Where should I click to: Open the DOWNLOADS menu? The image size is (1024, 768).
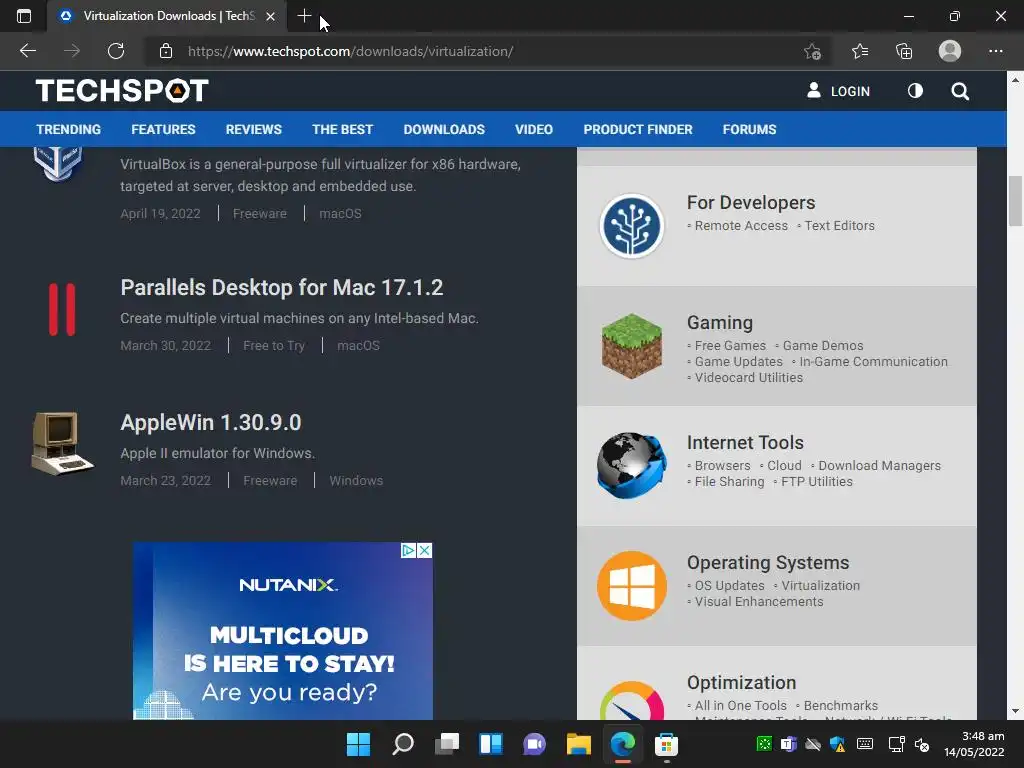(444, 129)
